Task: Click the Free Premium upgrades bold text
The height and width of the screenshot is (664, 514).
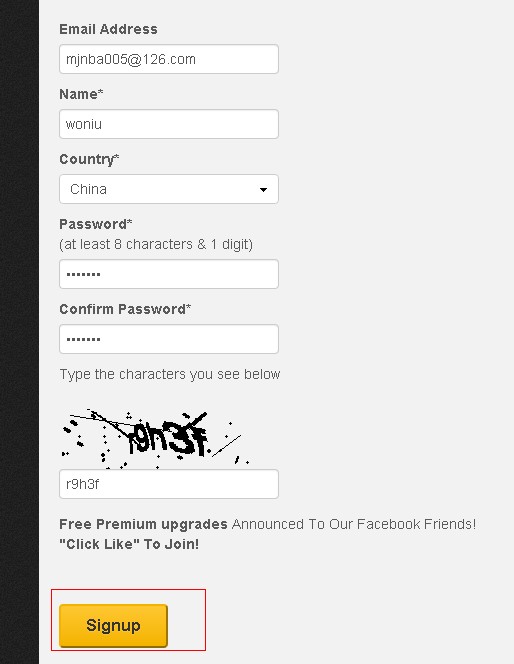Action: 144,524
